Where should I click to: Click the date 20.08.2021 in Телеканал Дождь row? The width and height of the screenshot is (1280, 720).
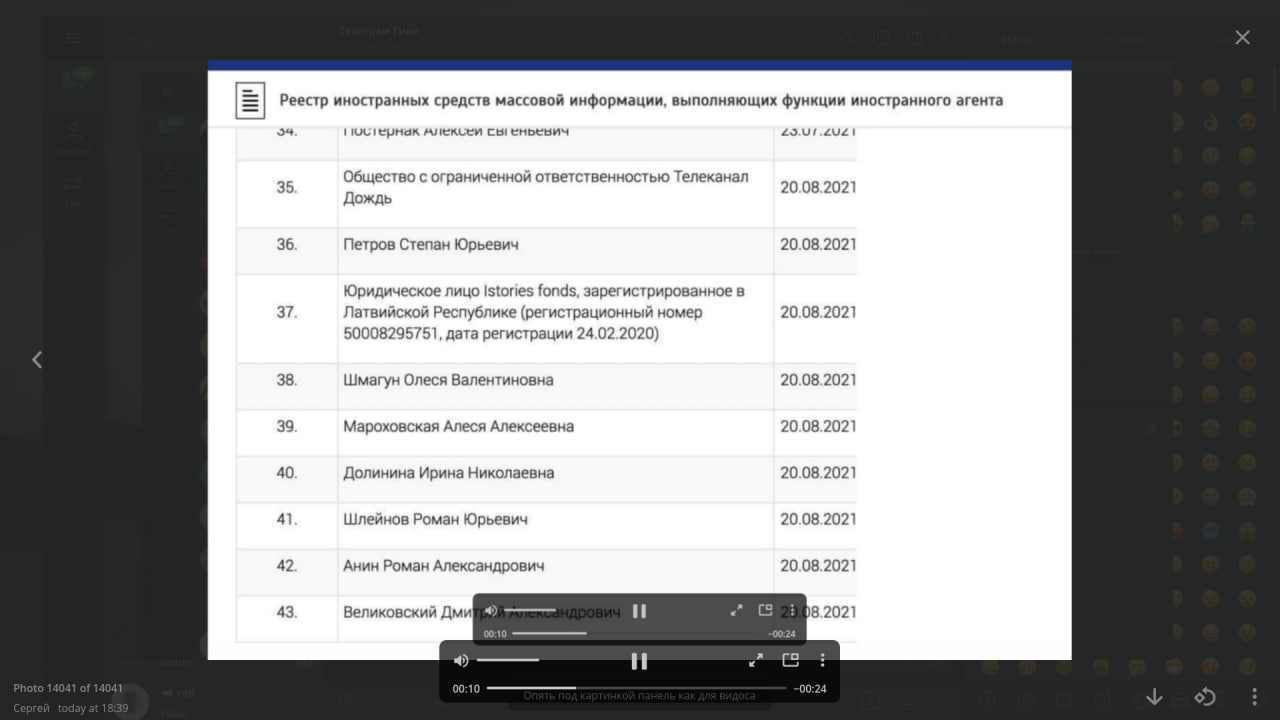[818, 187]
